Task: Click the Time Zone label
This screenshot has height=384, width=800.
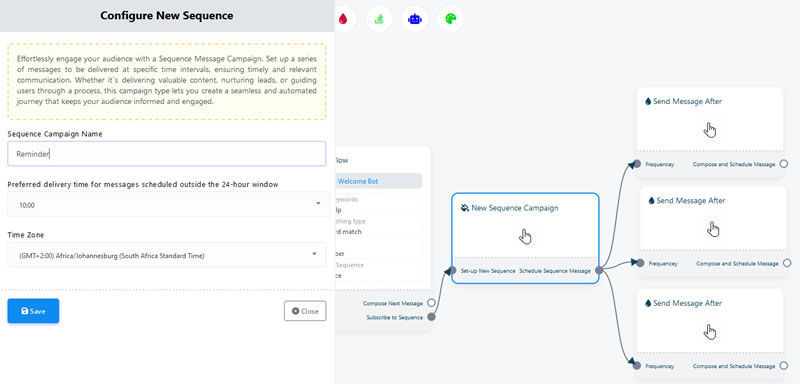Action: pyautogui.click(x=26, y=235)
